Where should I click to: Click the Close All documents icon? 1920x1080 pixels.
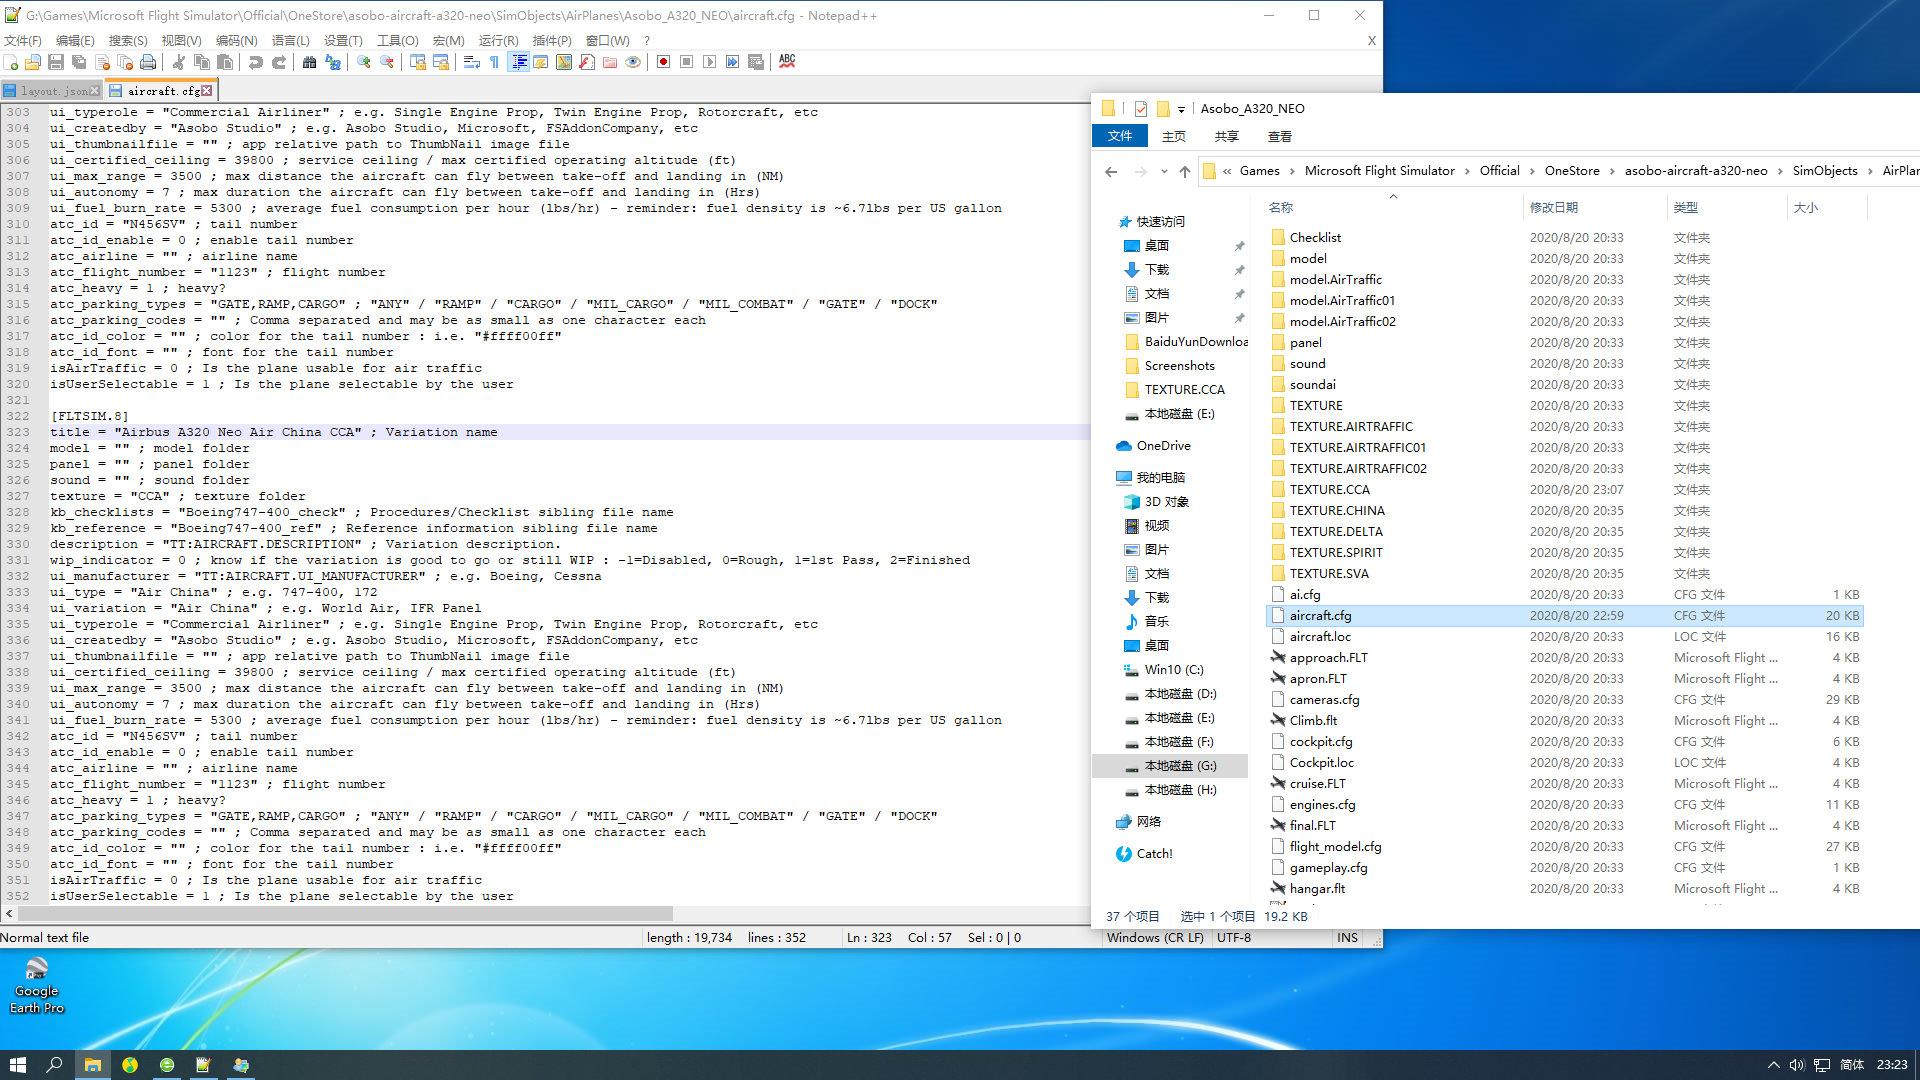click(x=125, y=62)
